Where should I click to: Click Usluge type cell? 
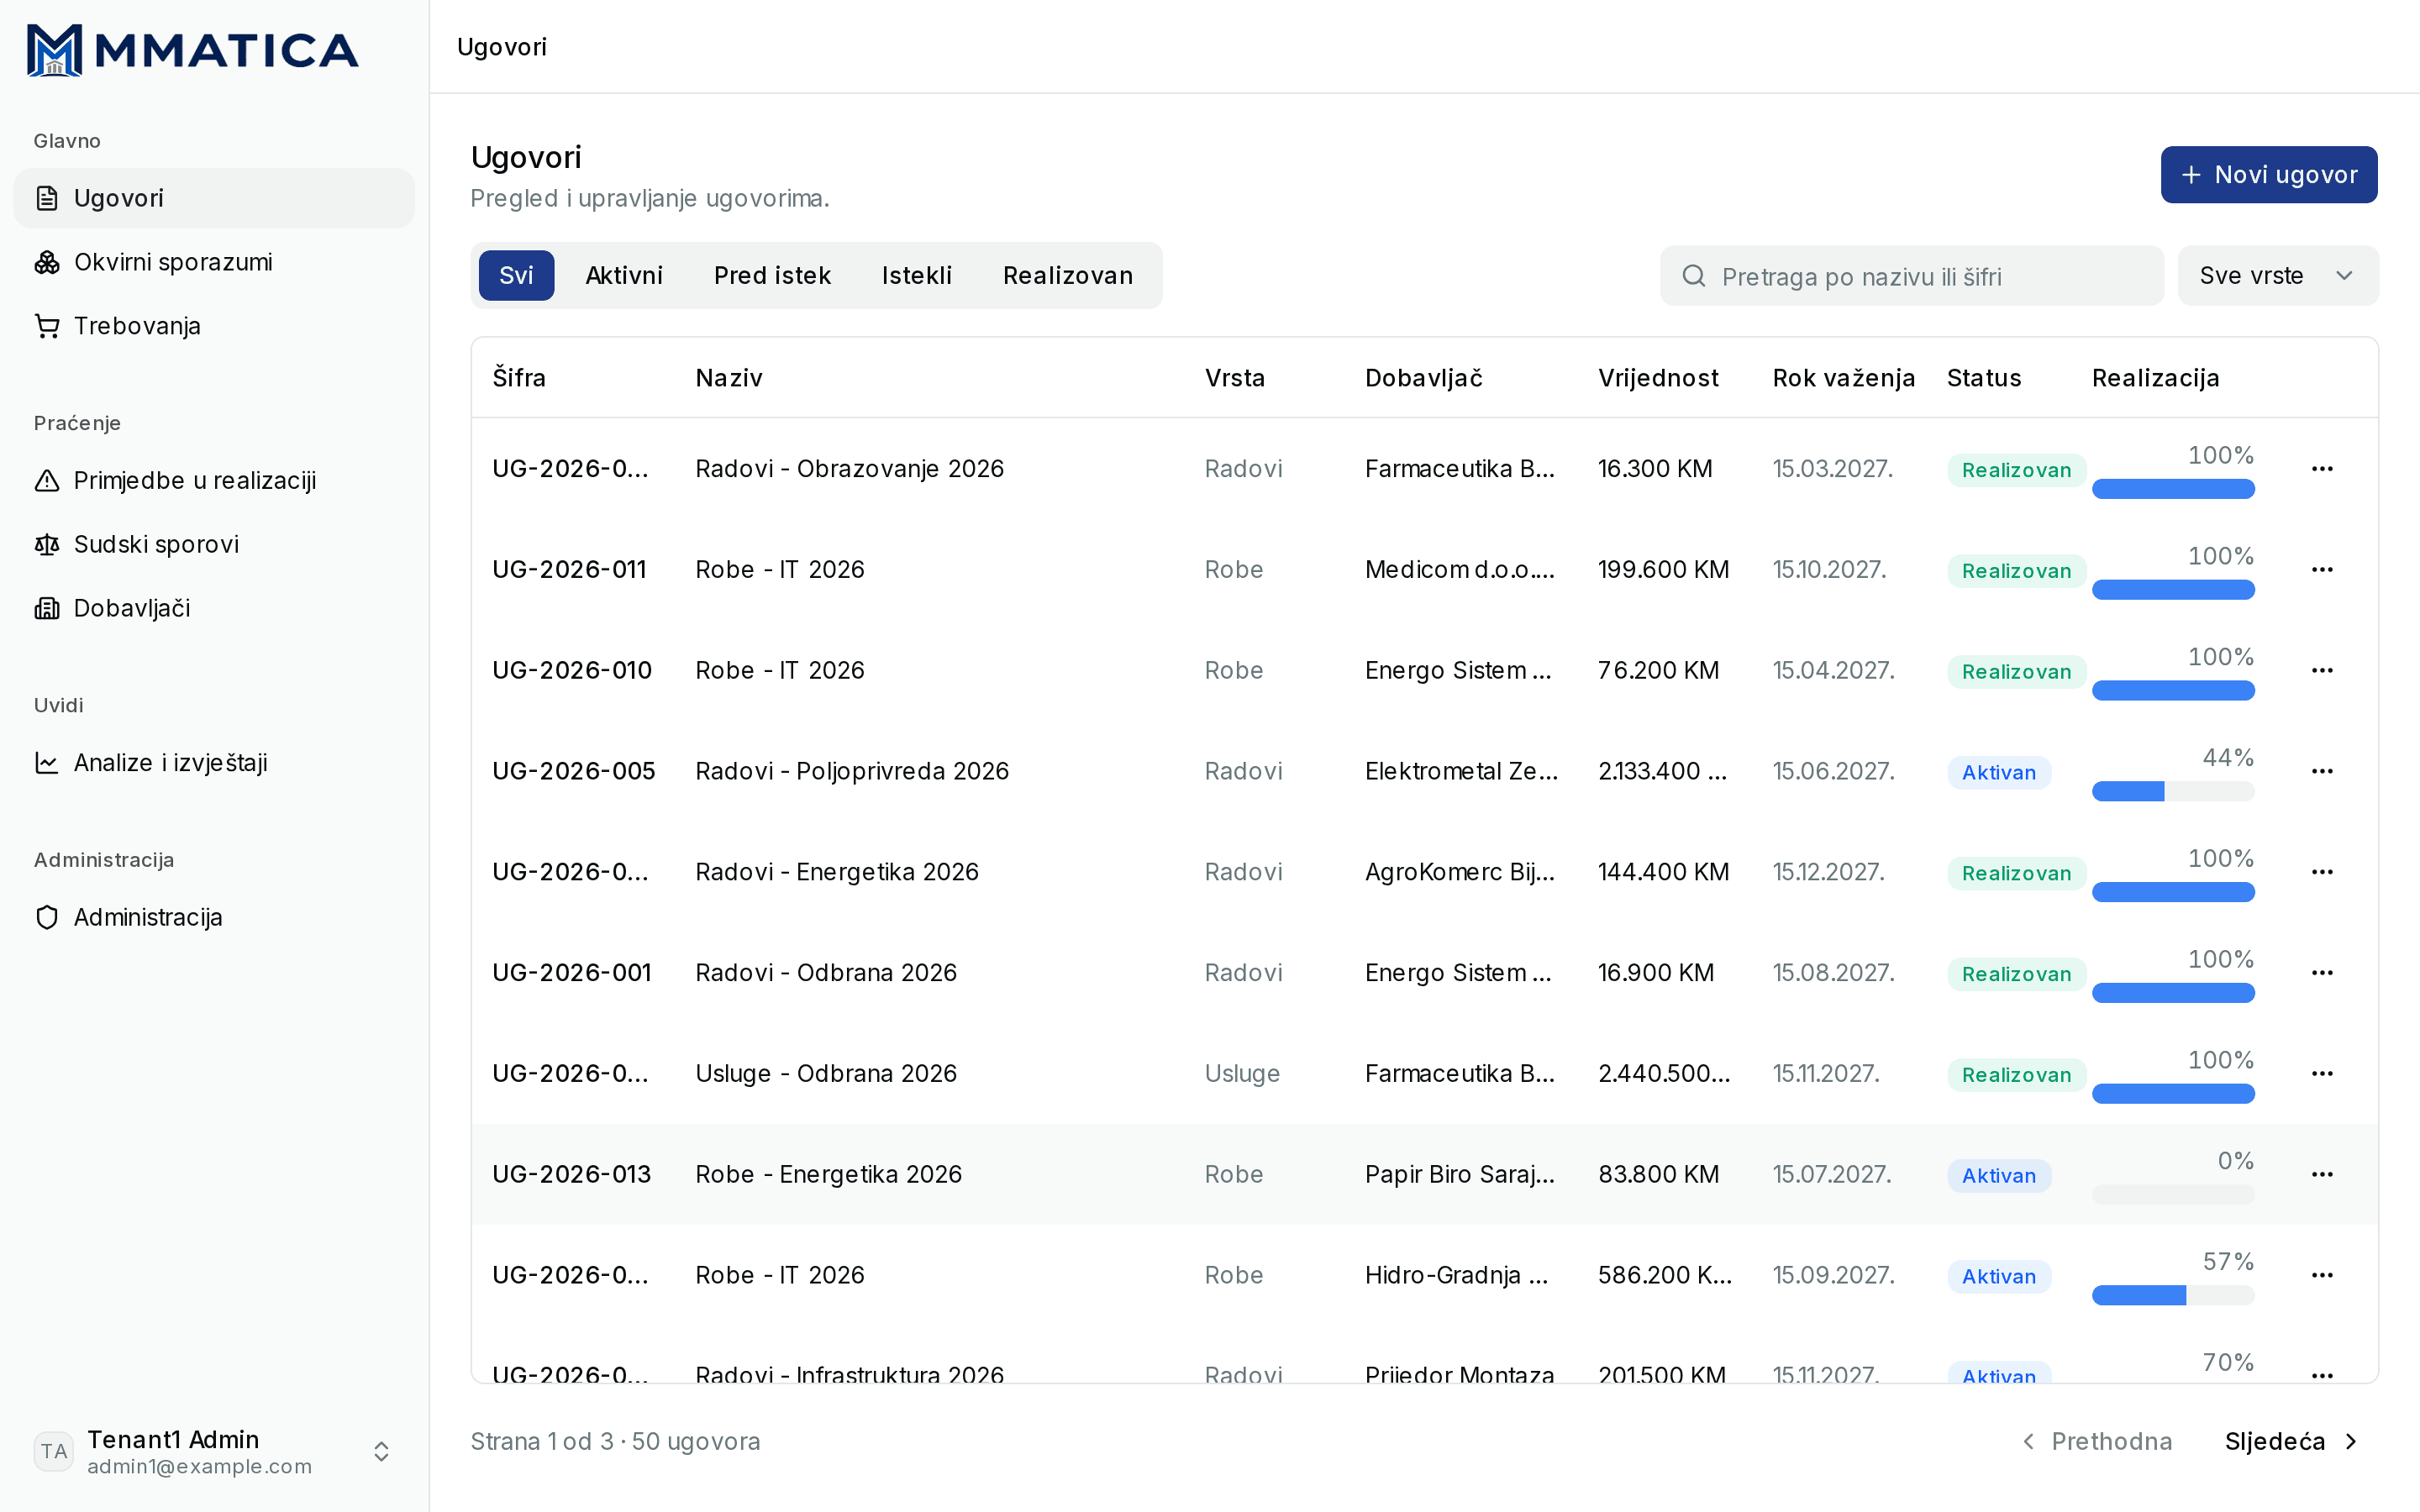[x=1242, y=1074]
